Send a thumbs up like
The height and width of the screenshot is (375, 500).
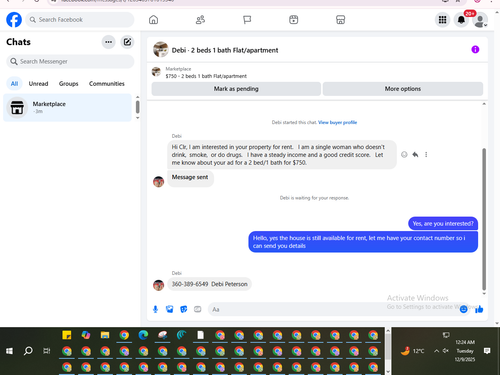(x=479, y=309)
